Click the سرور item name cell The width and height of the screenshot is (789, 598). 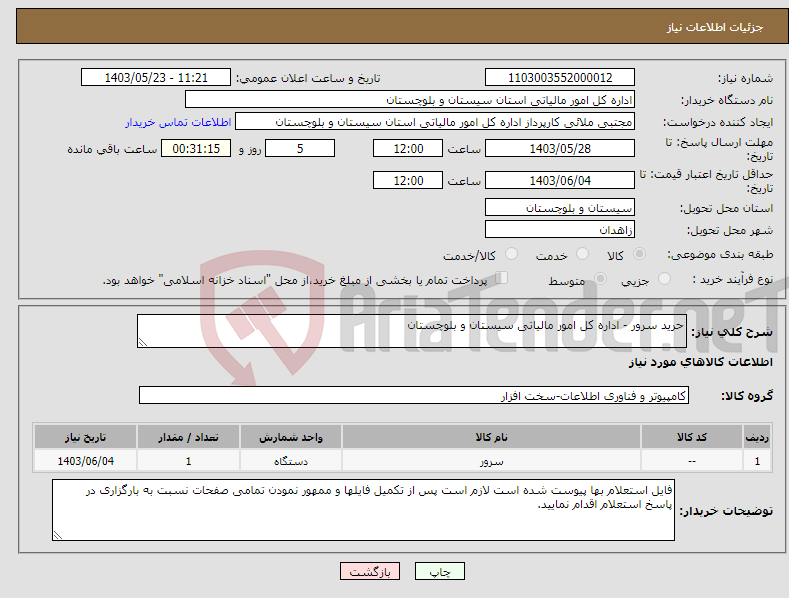[491, 461]
